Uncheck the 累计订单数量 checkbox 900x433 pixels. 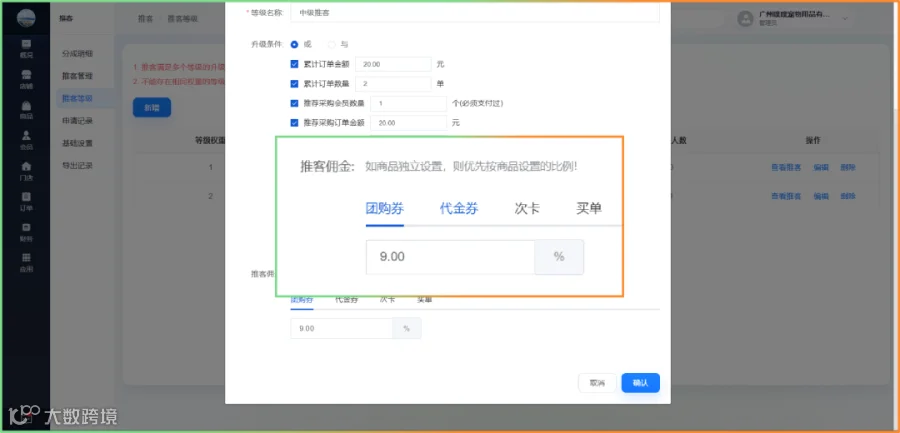(294, 84)
